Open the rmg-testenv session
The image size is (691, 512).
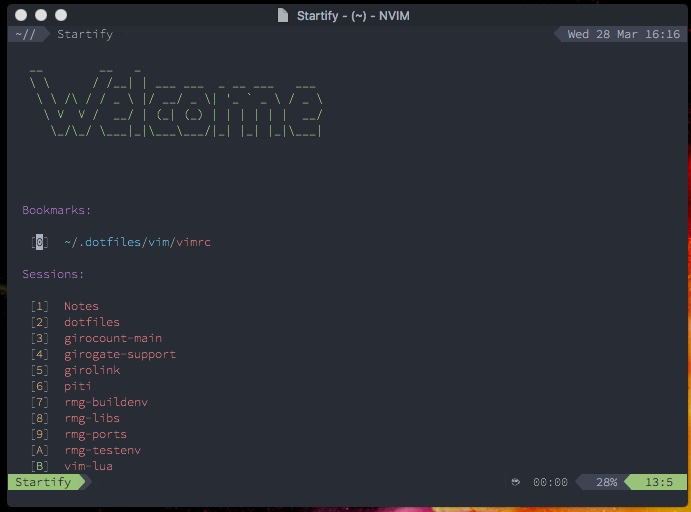(x=102, y=450)
